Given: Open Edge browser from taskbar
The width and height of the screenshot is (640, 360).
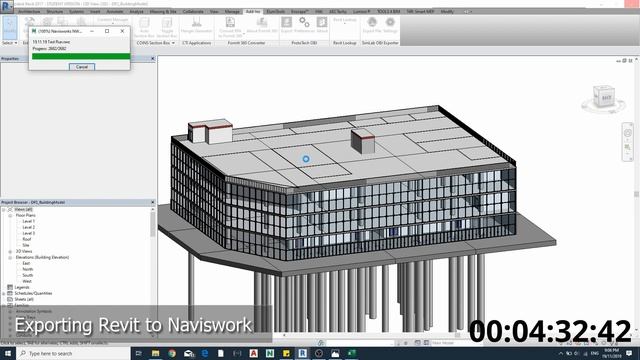Looking at the screenshot, I should coord(204,353).
